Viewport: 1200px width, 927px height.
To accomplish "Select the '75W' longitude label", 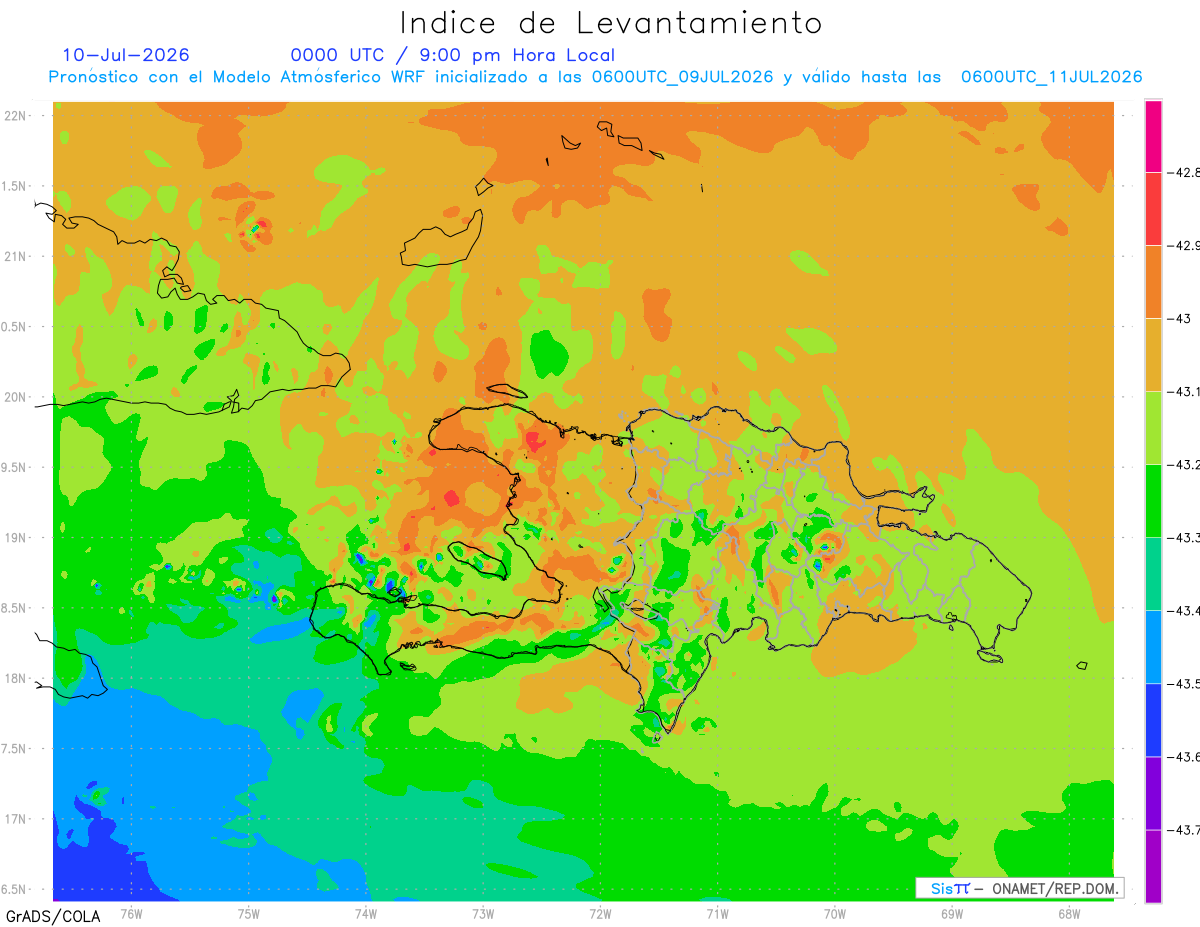I will [249, 913].
